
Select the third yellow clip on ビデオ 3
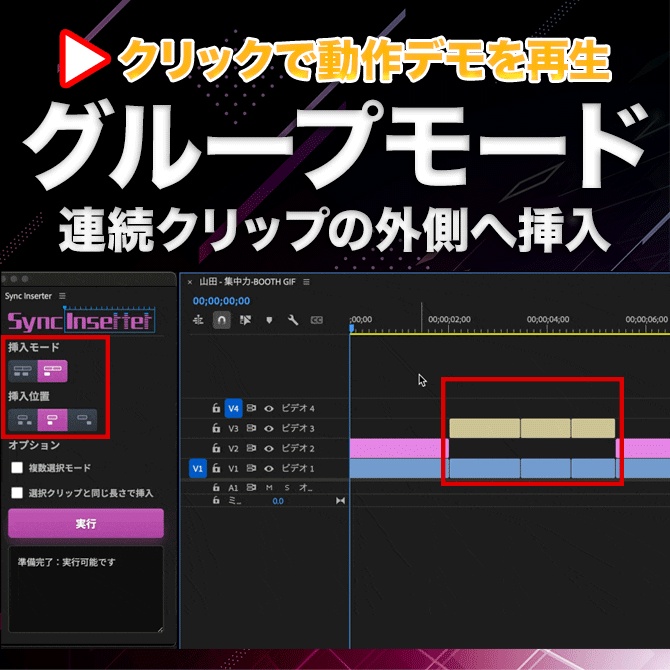click(593, 428)
